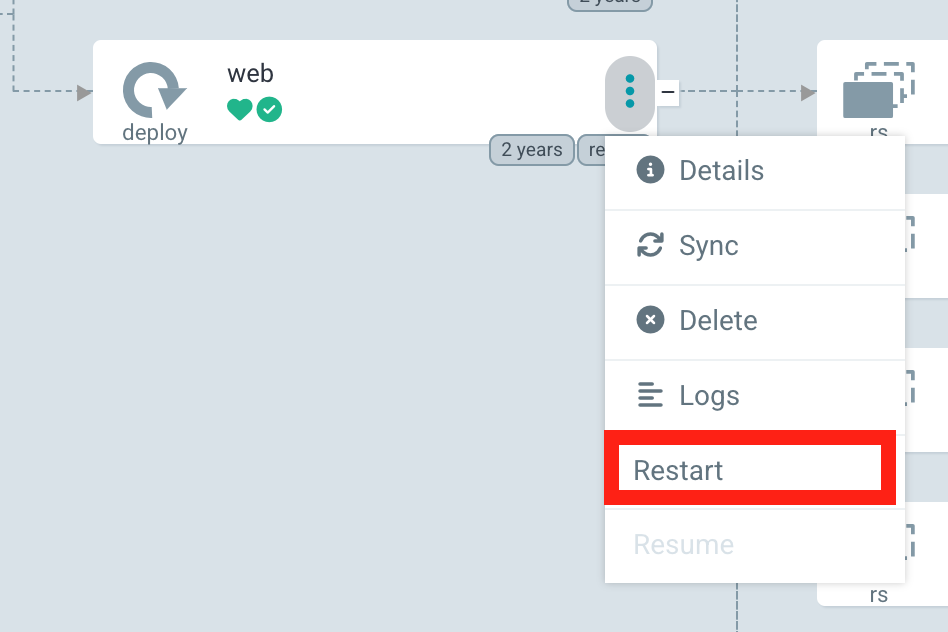Toggle the web node three-dot menu
The image size is (948, 632).
(630, 92)
